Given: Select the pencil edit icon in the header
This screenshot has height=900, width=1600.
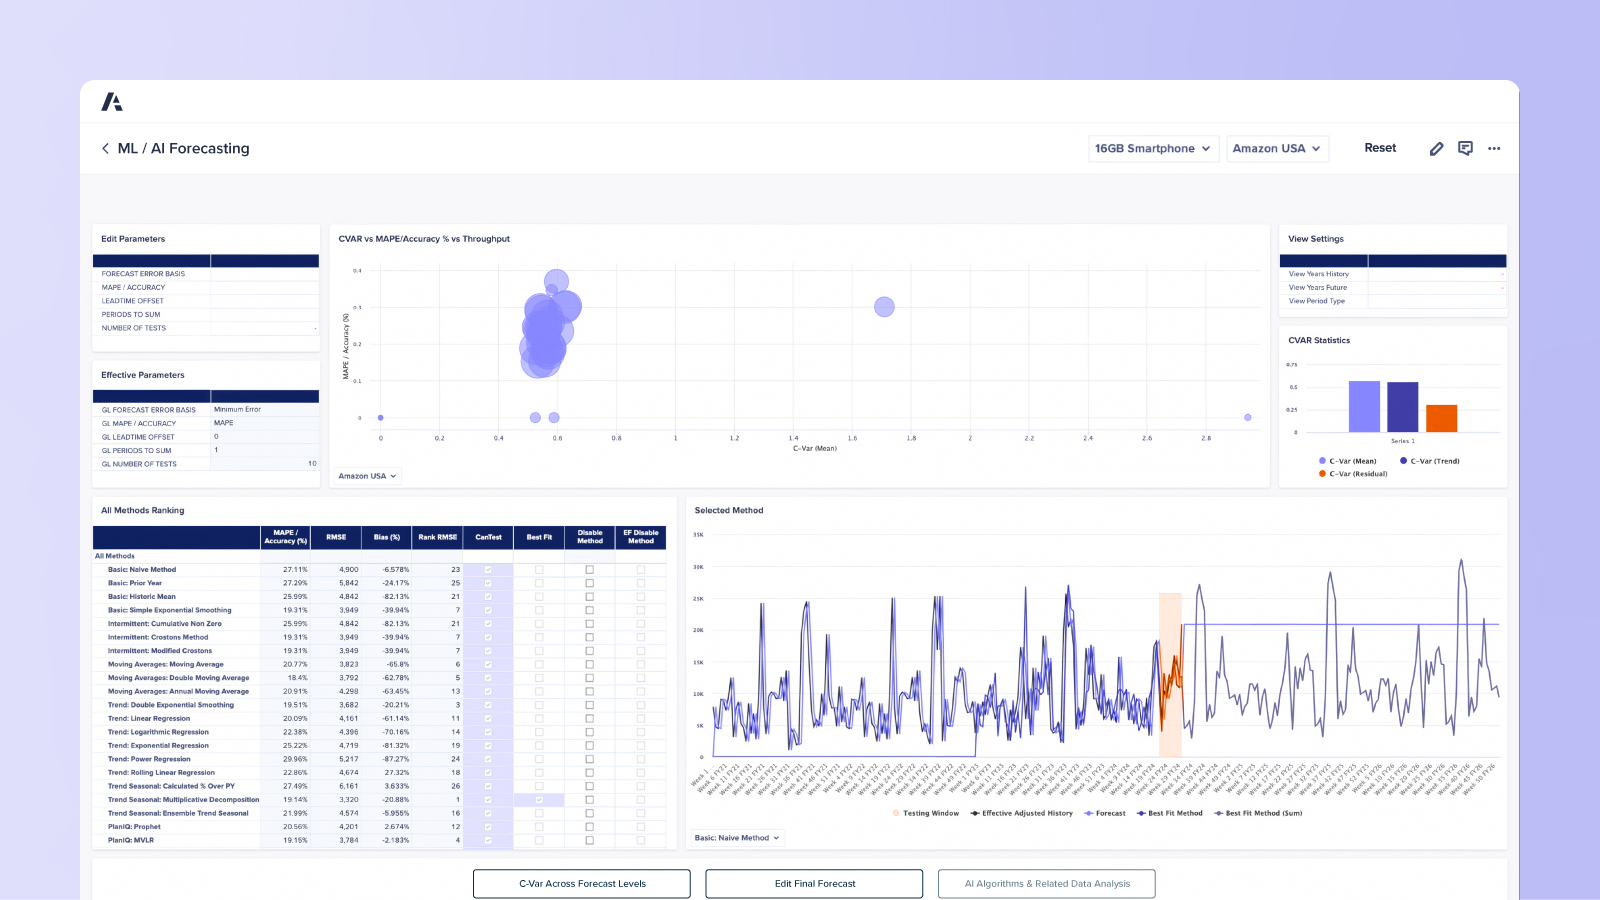Looking at the screenshot, I should coord(1436,148).
